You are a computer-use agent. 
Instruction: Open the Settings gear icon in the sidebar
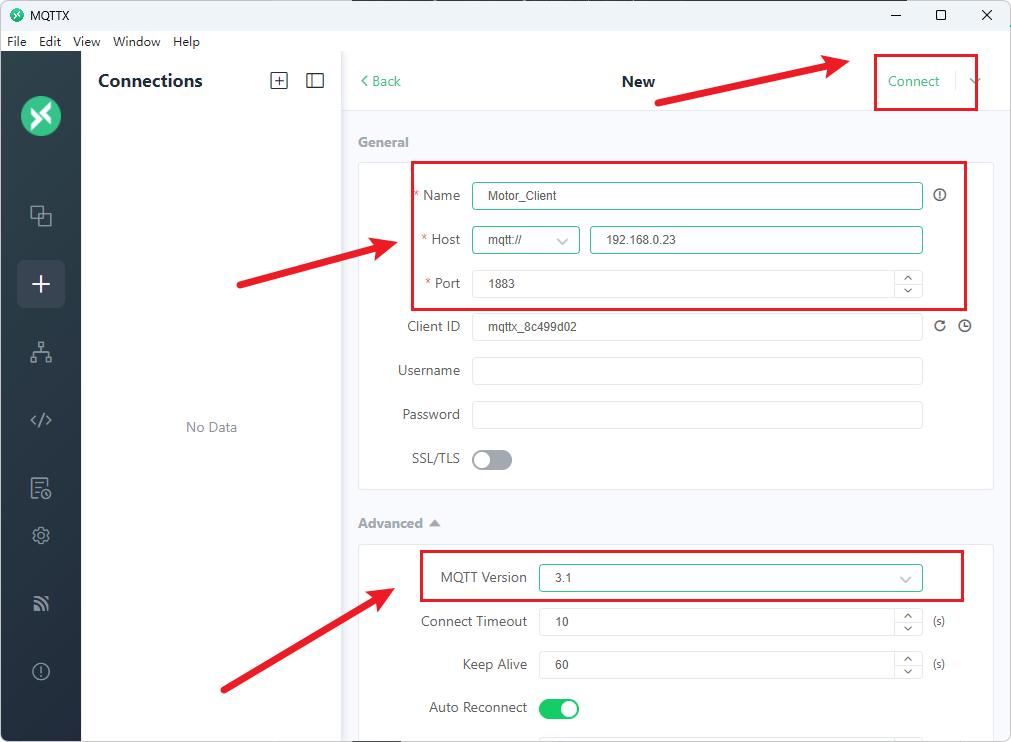[41, 536]
